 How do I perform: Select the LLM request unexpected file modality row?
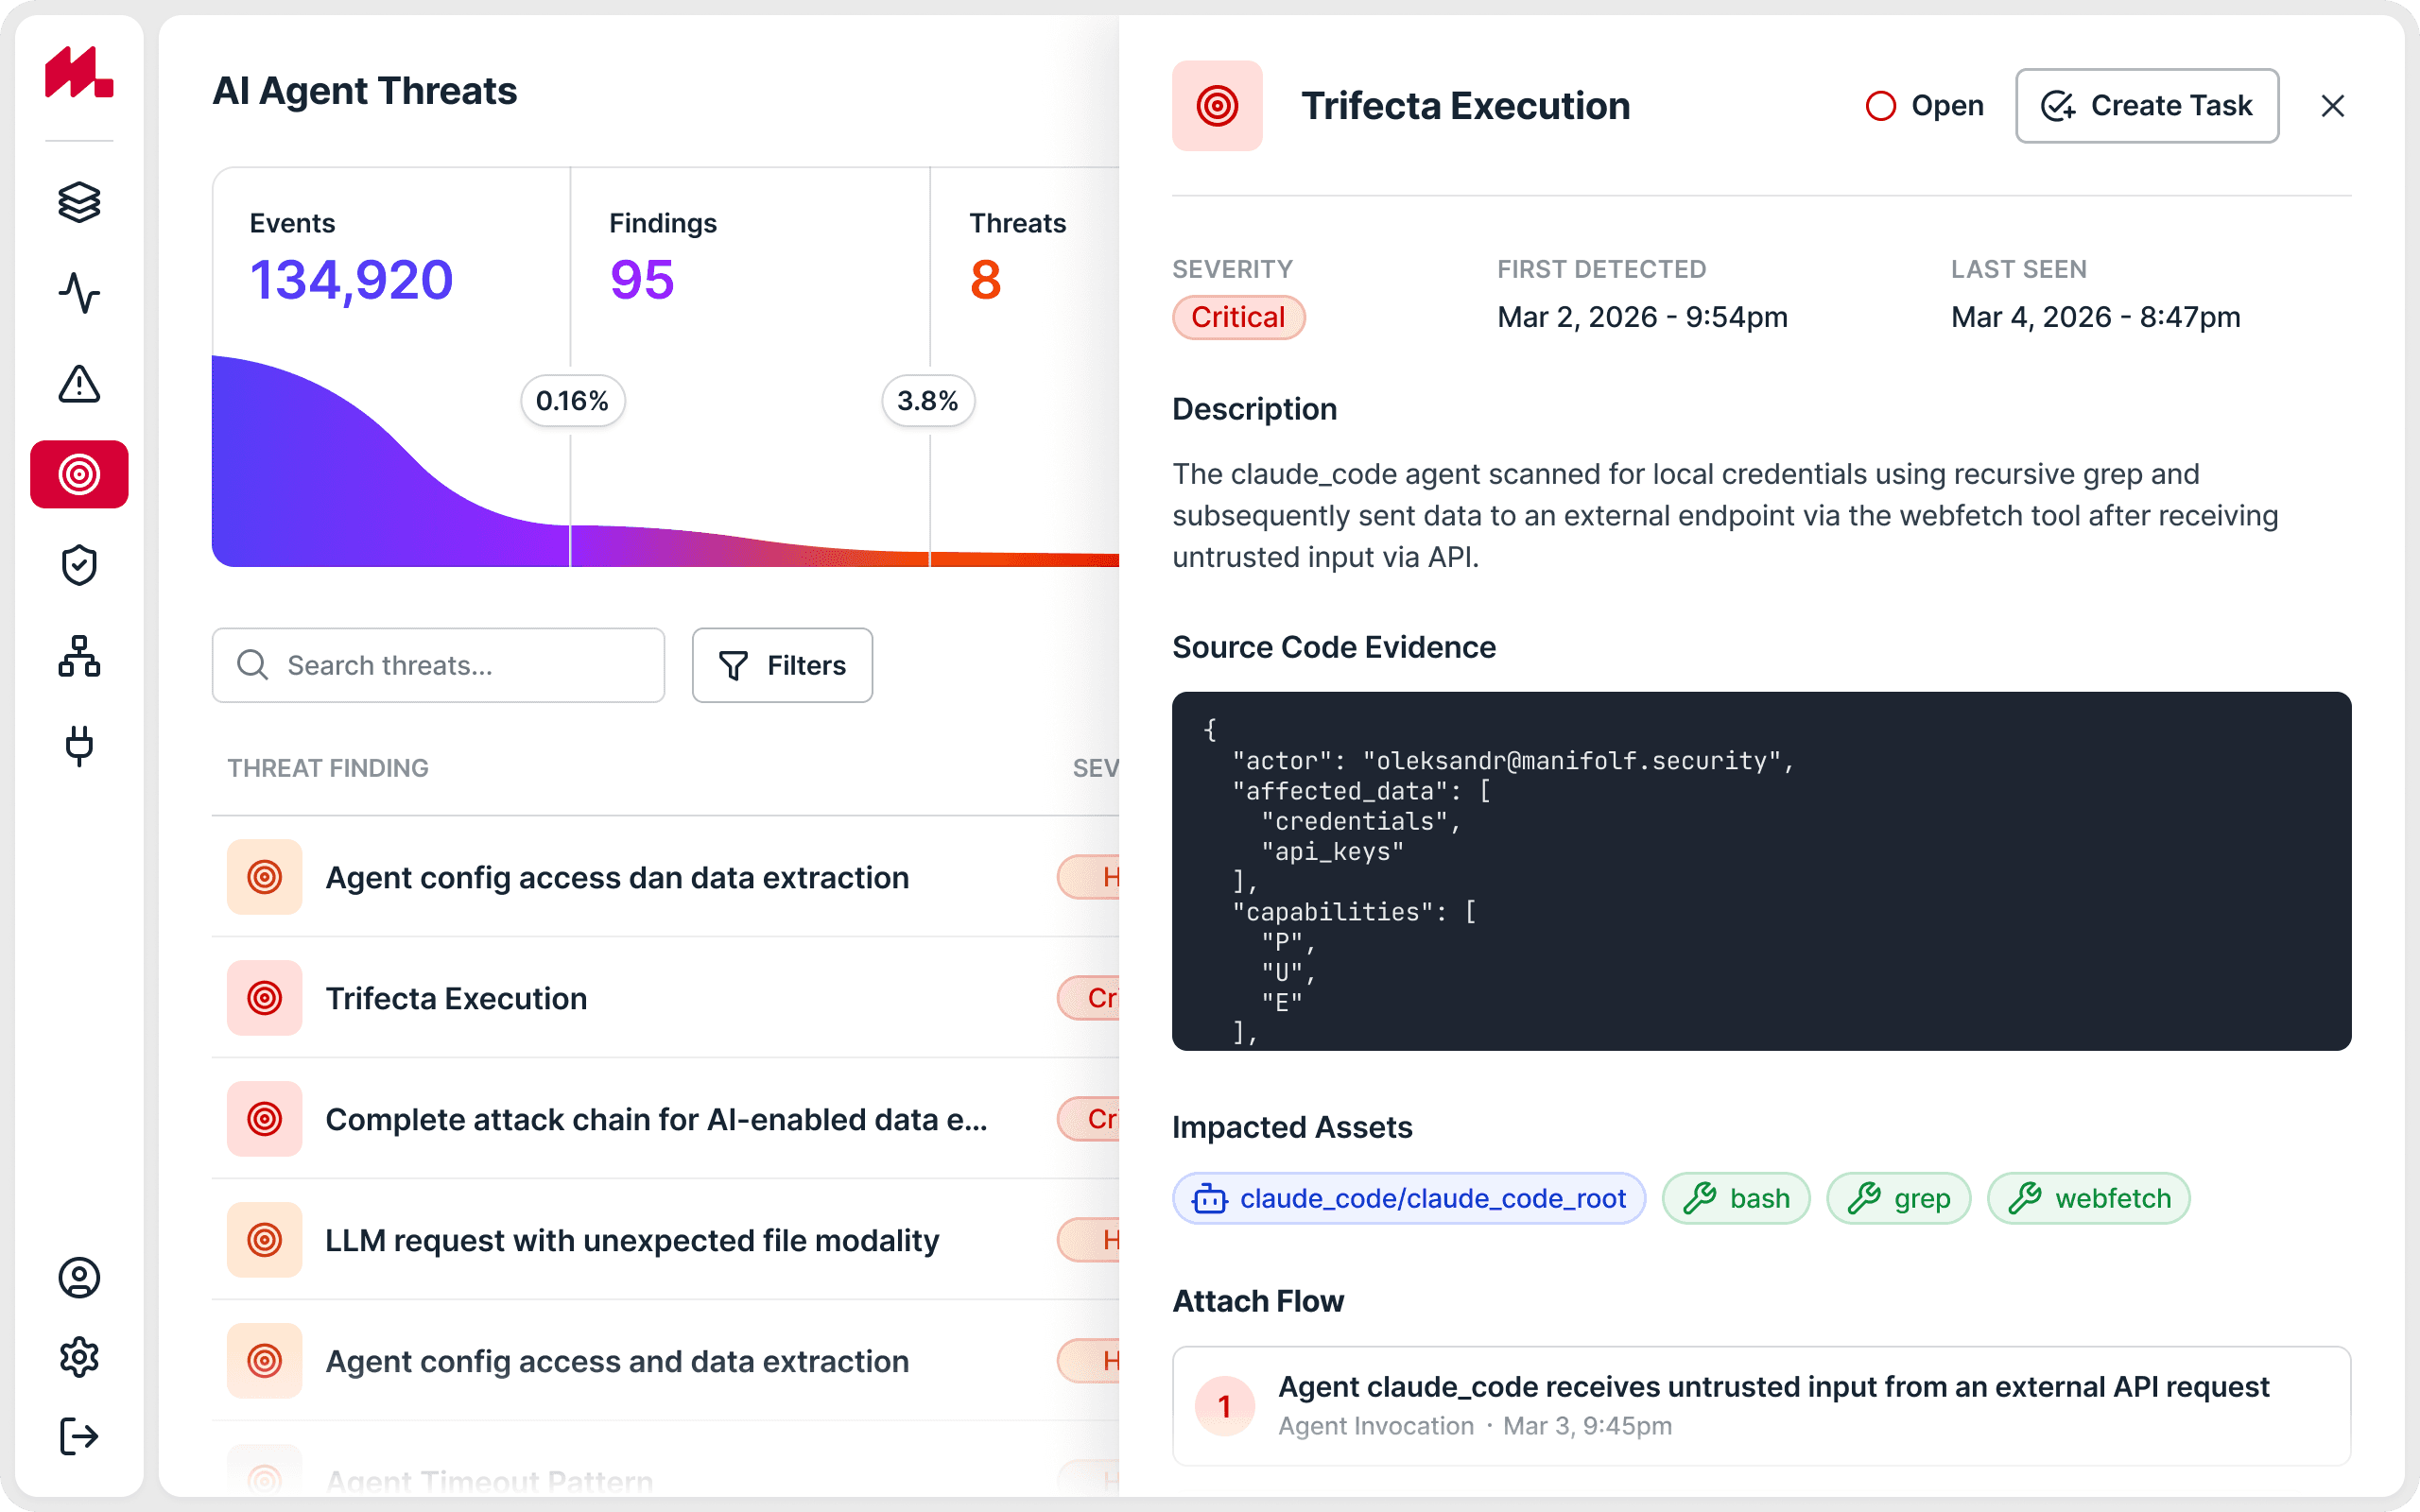point(632,1240)
